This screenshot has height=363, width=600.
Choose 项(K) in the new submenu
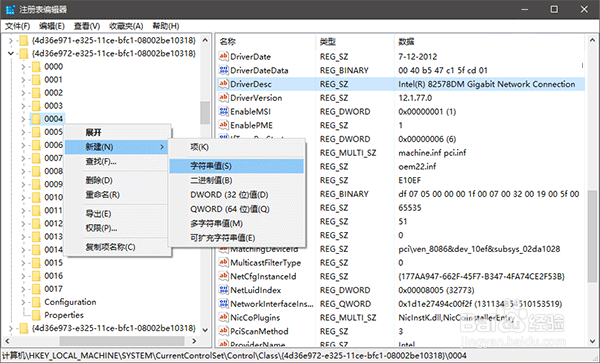(x=236, y=147)
